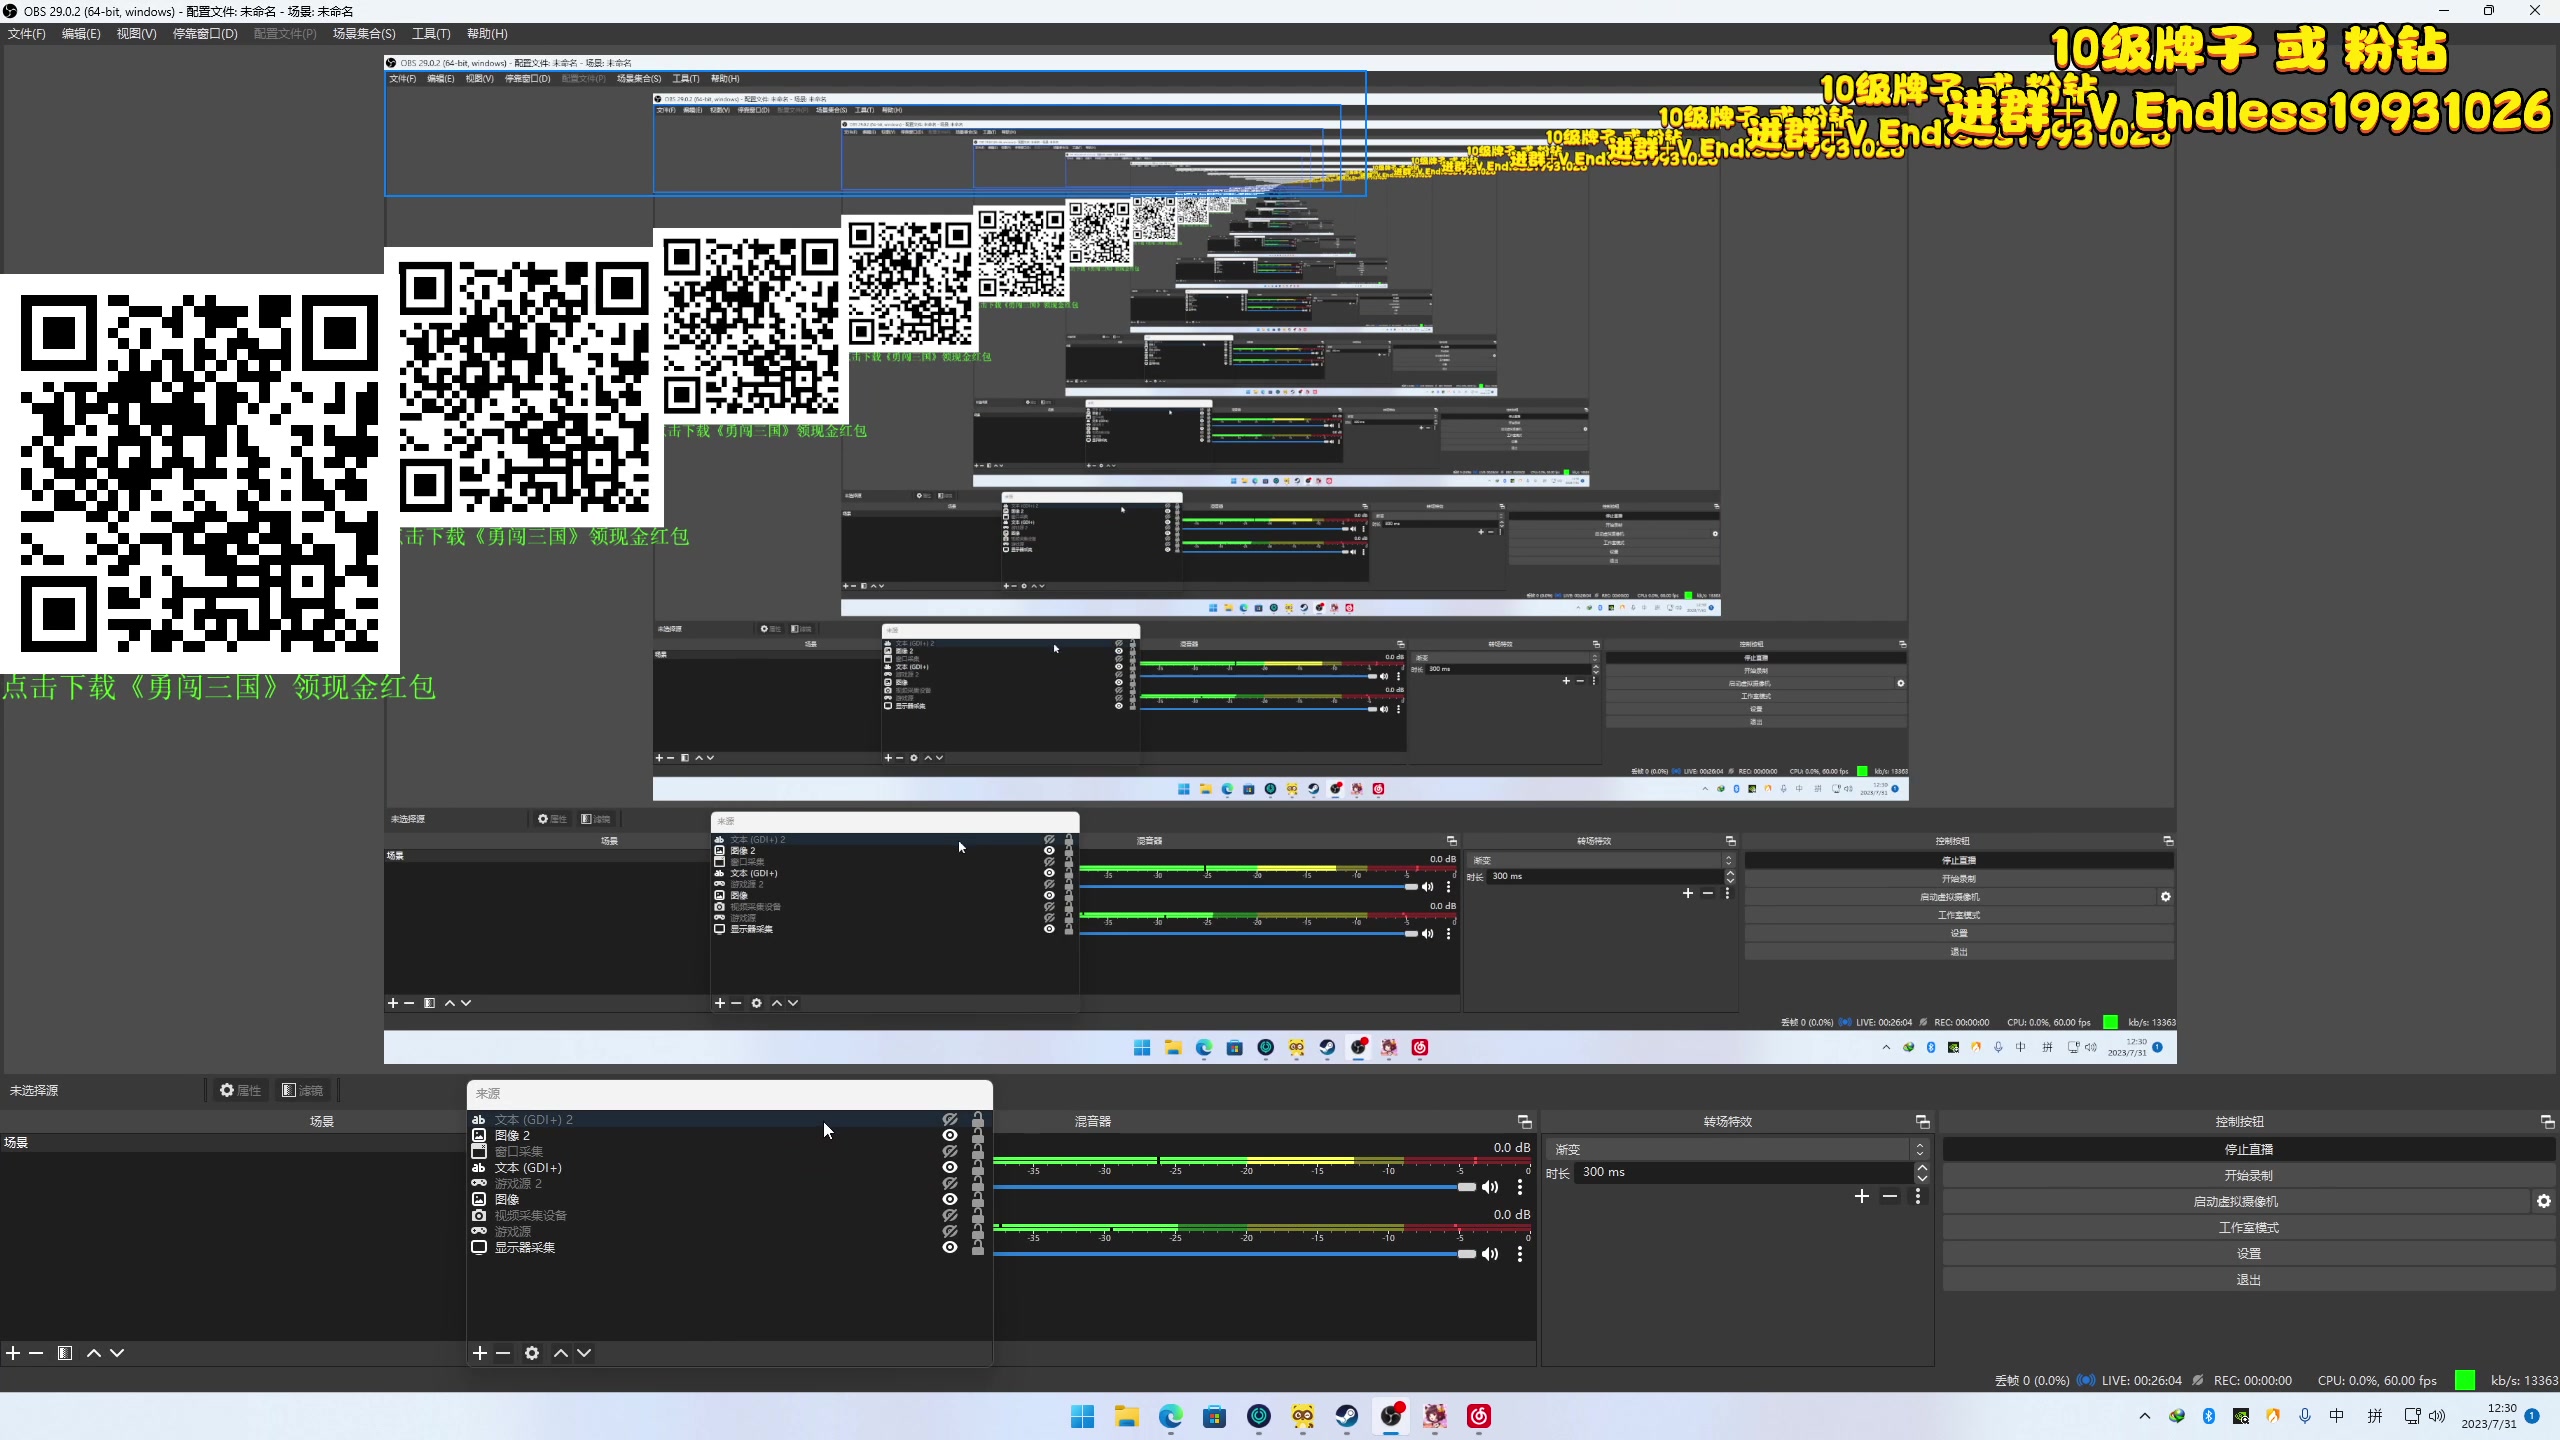Show the 视频采集设备 source
The width and height of the screenshot is (2560, 1440).
pos(950,1216)
